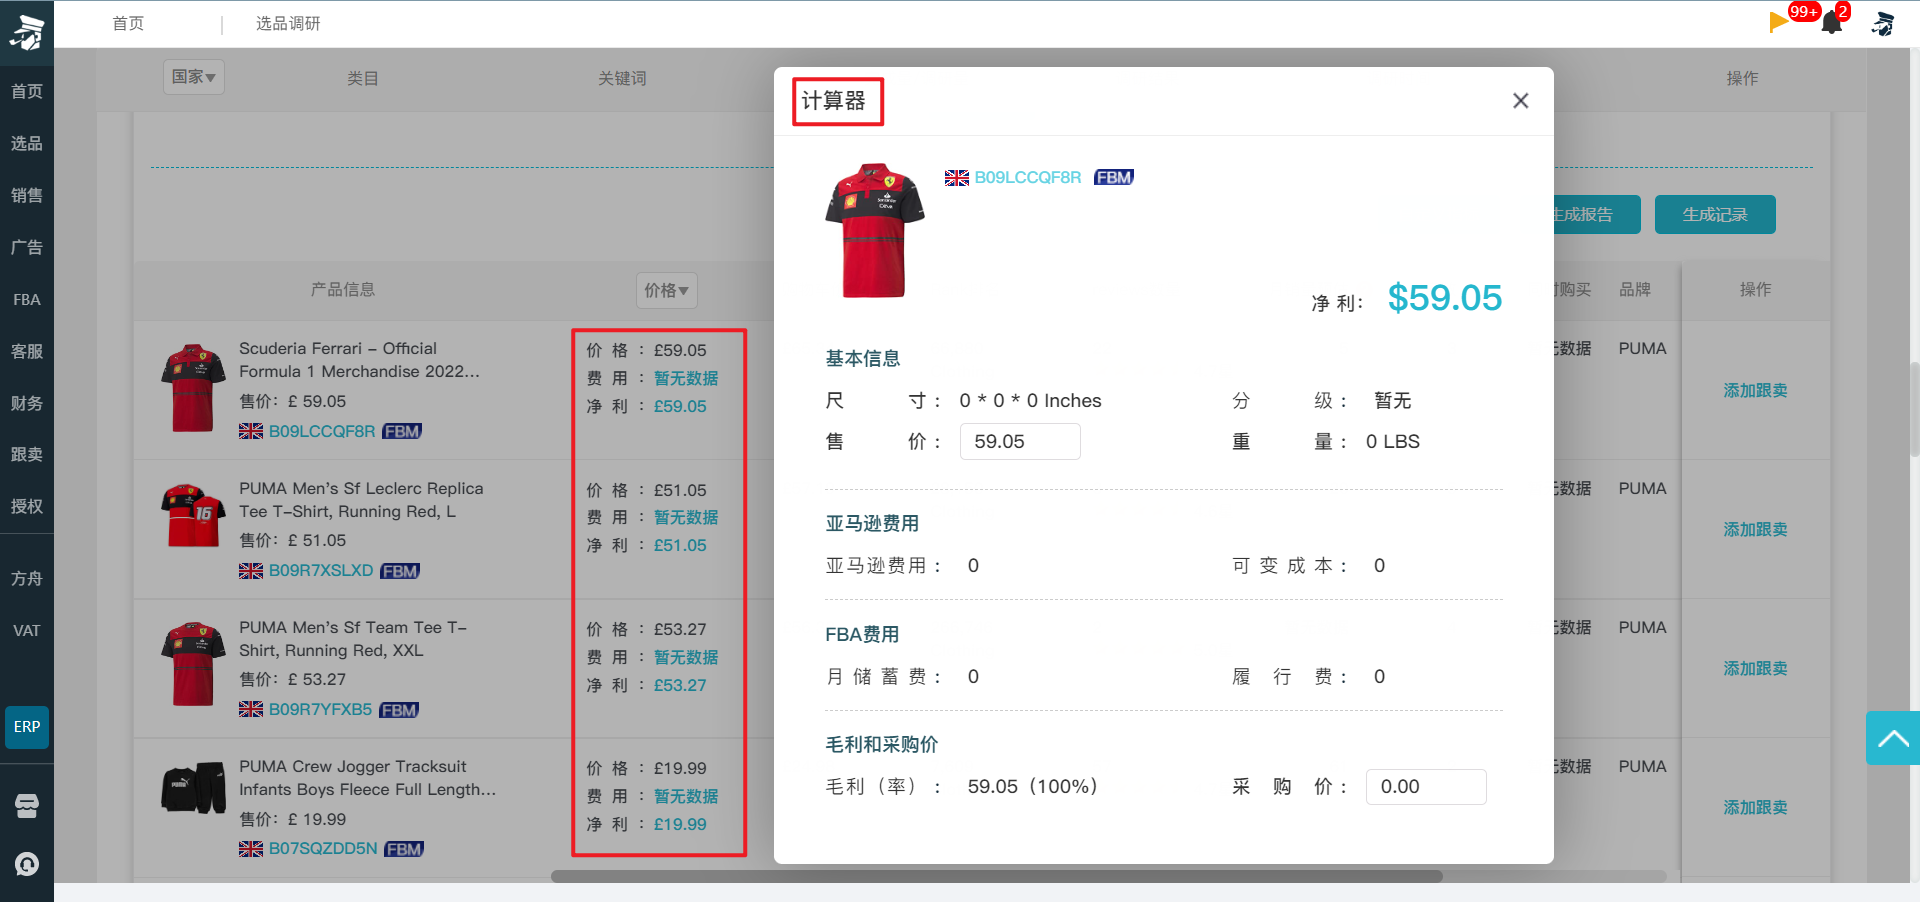Click FBM badge in calculator dialog
1920x902 pixels.
1114,177
